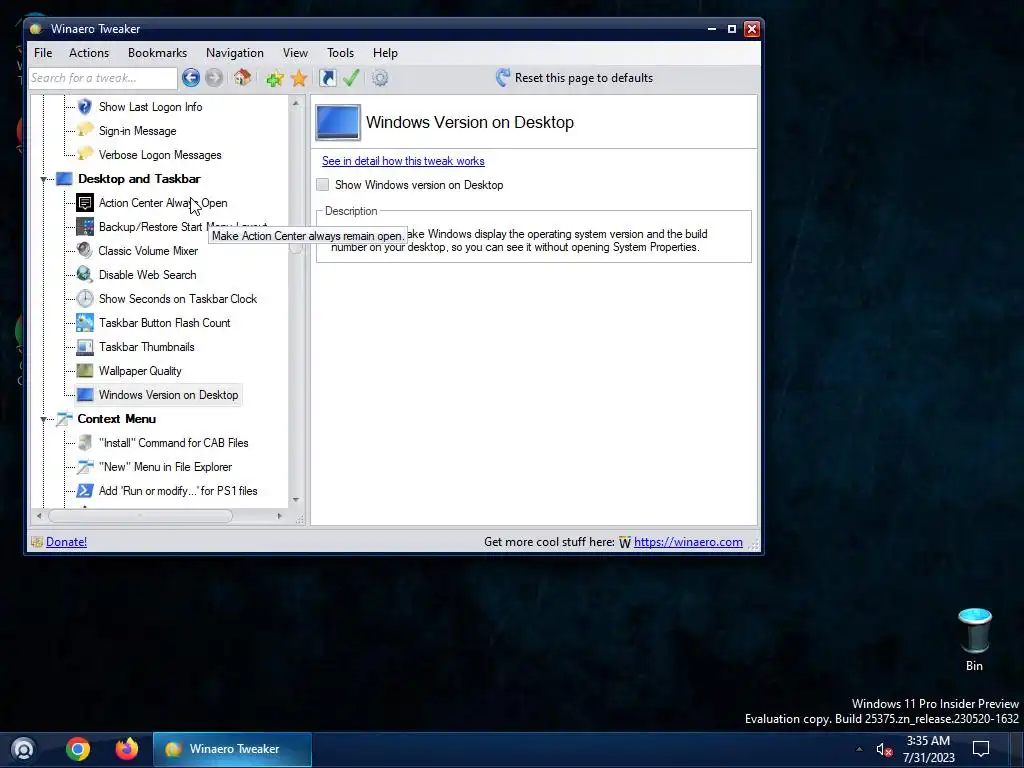
Task: Click the Taskbar Button Flash Count icon
Action: pyautogui.click(x=85, y=323)
